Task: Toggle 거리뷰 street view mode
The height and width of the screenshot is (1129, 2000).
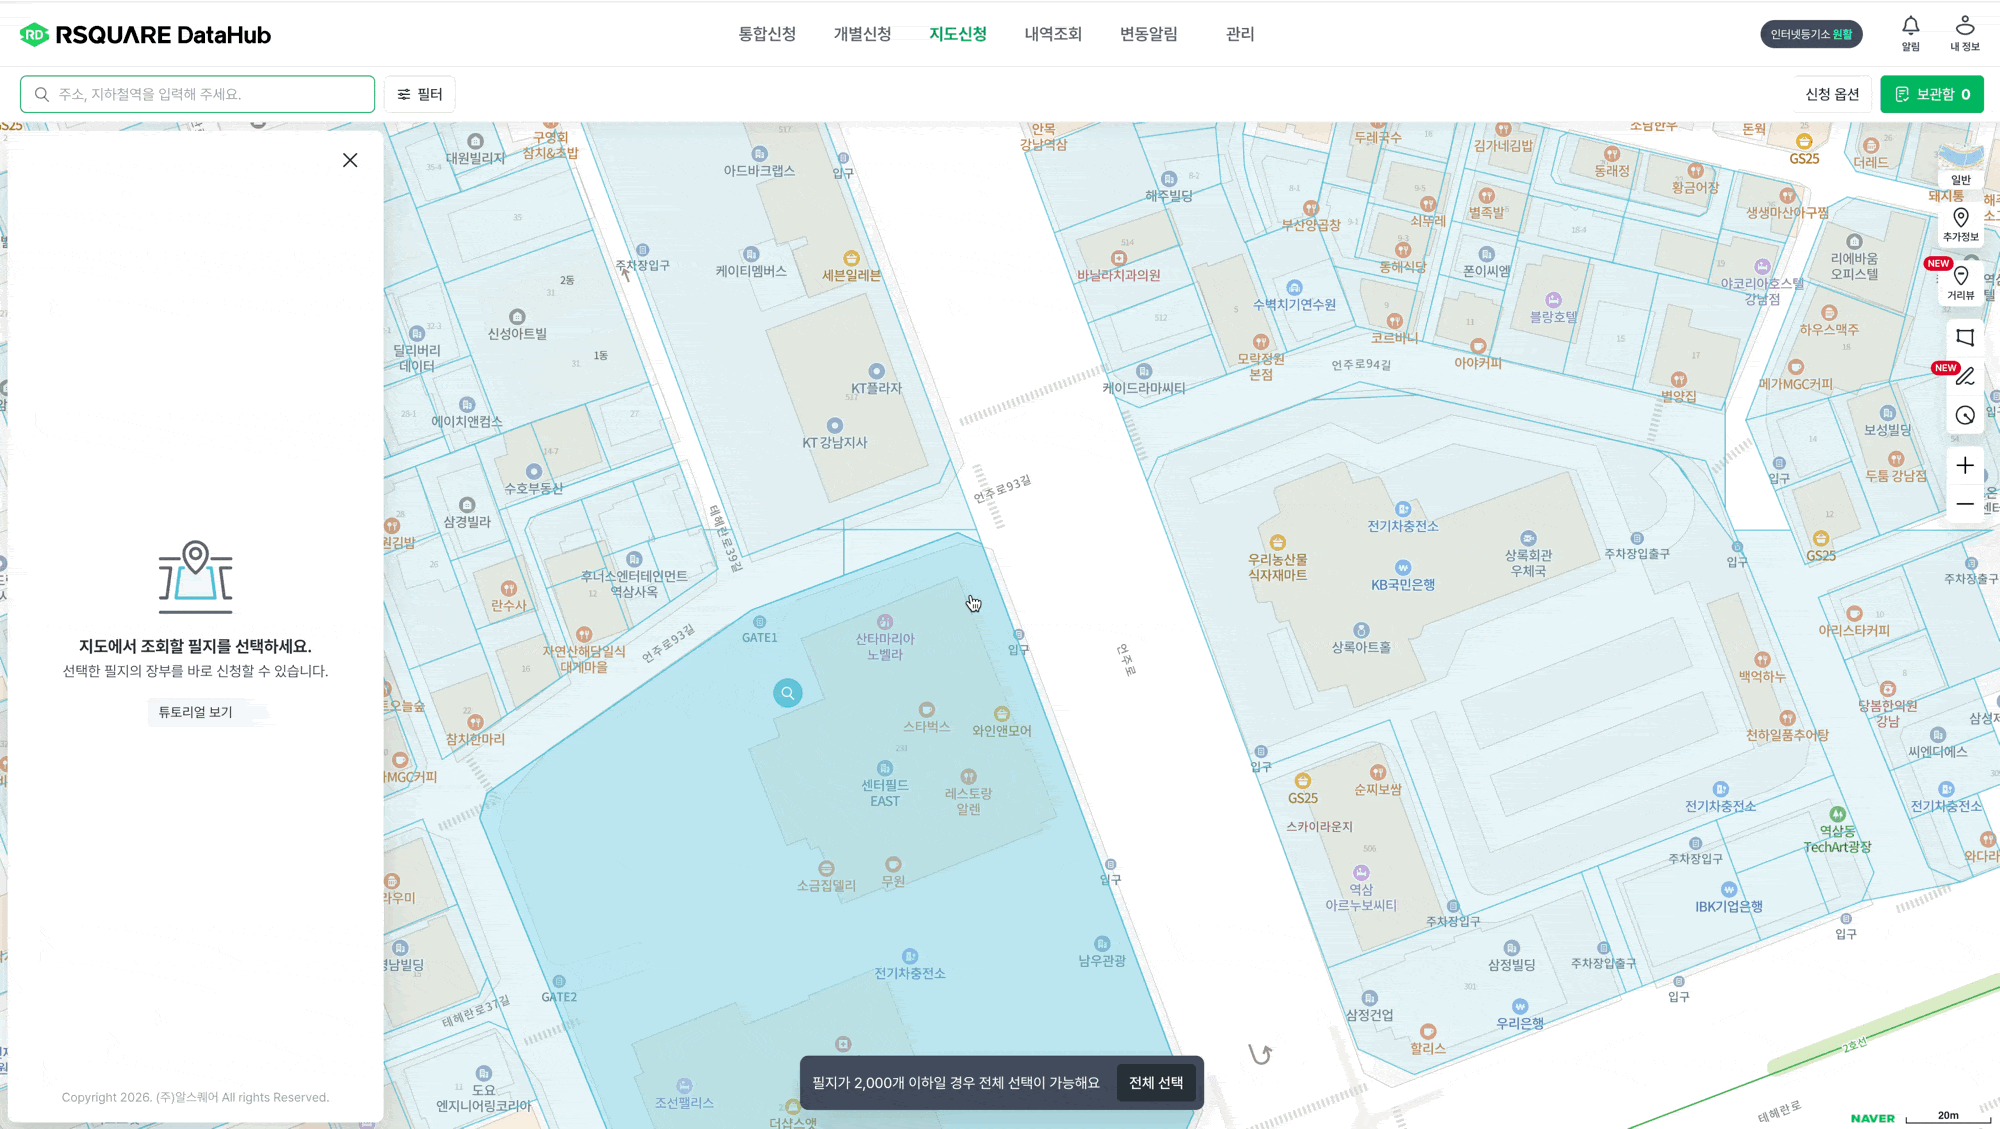Action: point(1961,283)
